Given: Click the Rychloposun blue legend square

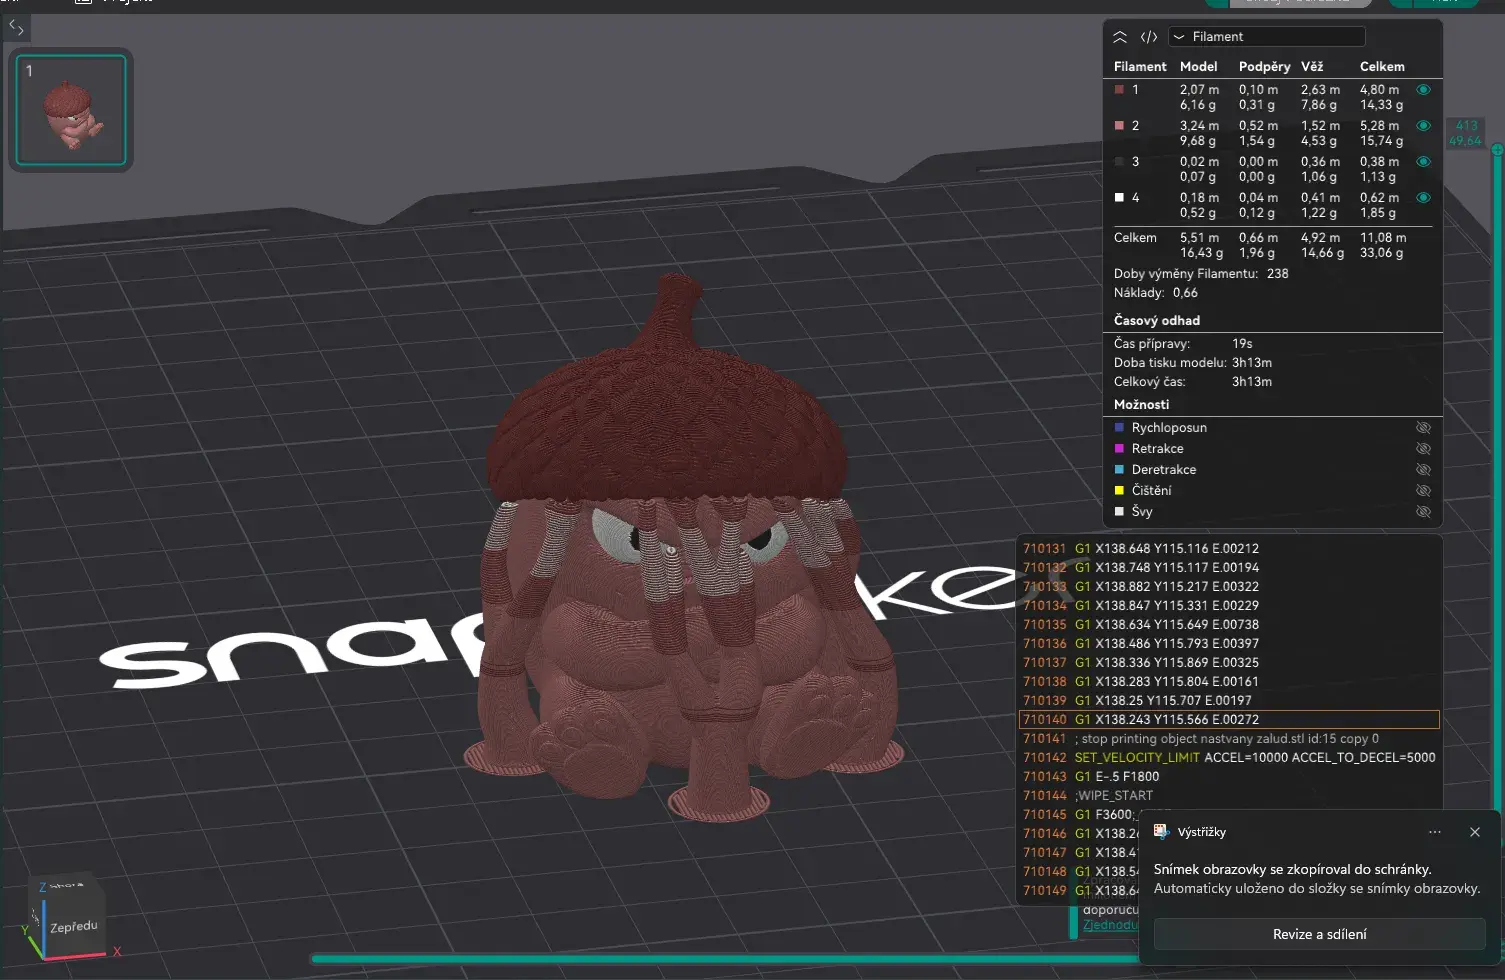Looking at the screenshot, I should click(x=1119, y=427).
